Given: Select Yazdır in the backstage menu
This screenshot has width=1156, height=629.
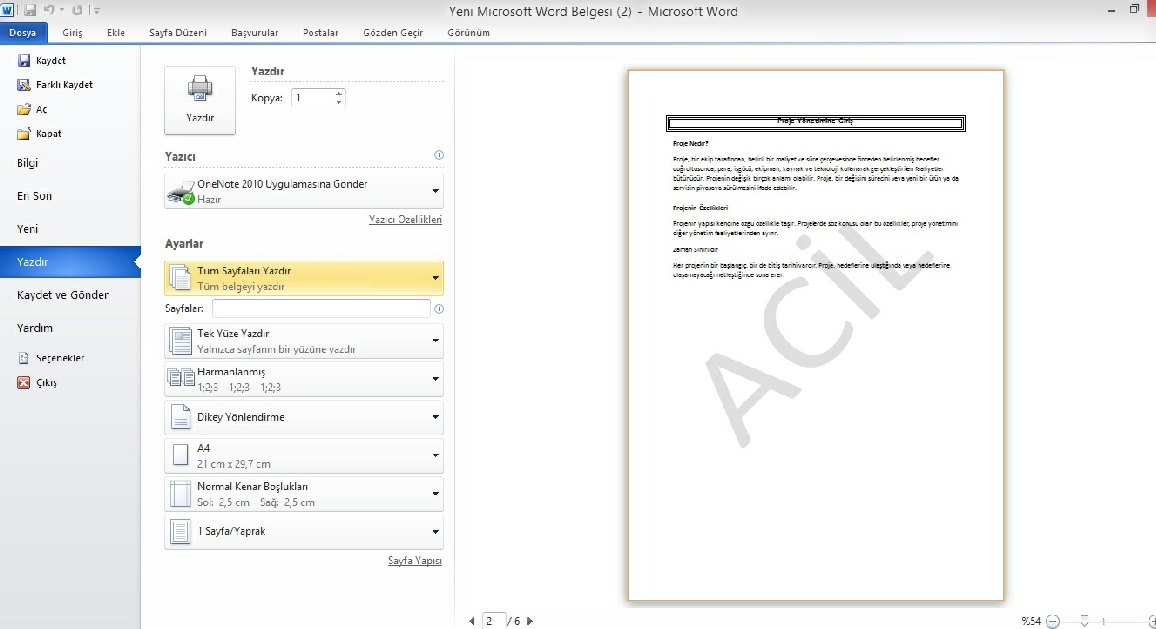Looking at the screenshot, I should 70,262.
